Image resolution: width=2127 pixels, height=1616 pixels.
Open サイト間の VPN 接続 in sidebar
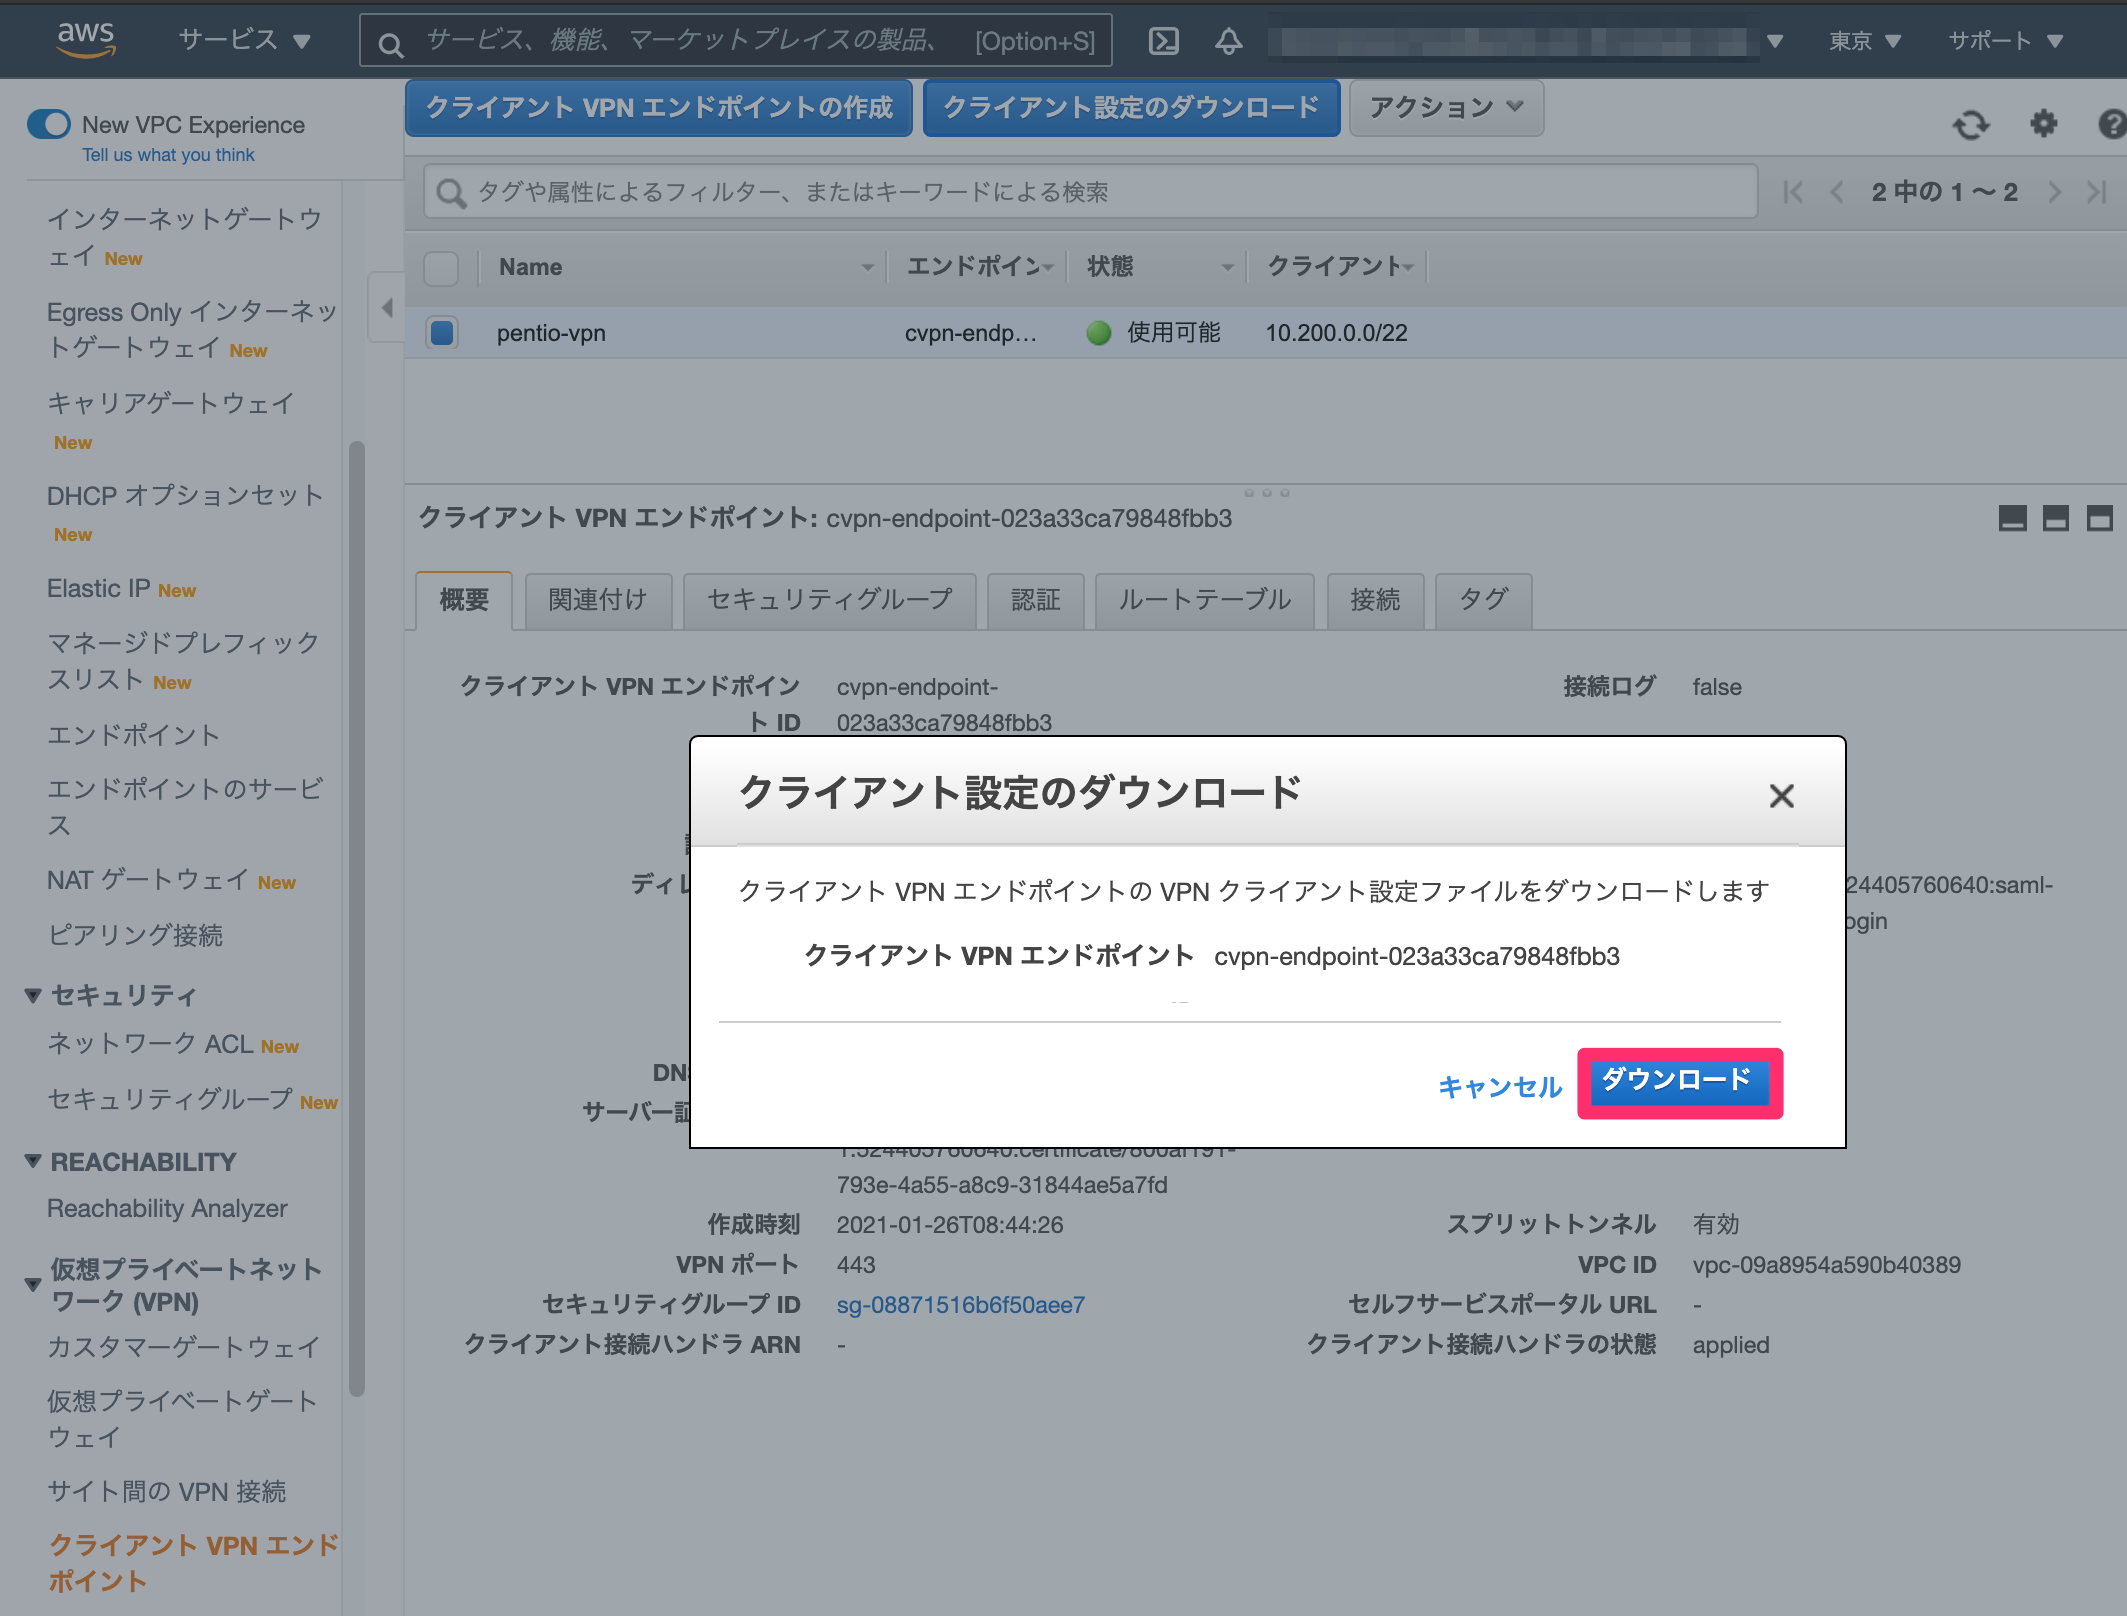(167, 1491)
